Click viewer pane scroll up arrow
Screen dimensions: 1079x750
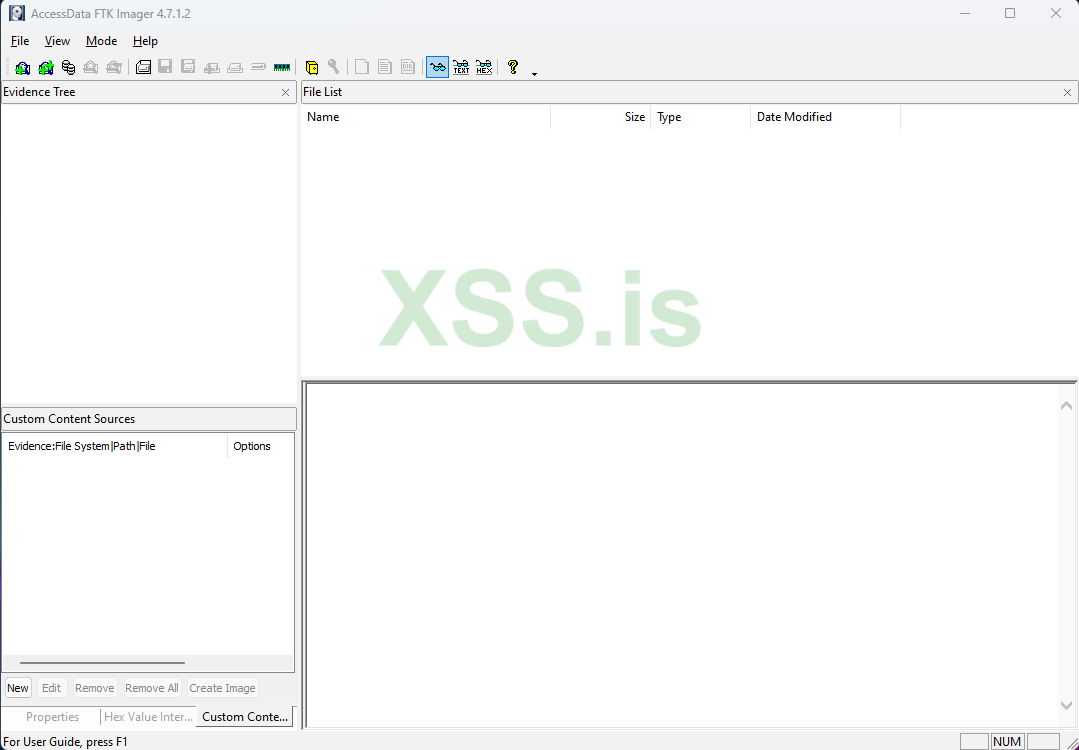coord(1066,406)
